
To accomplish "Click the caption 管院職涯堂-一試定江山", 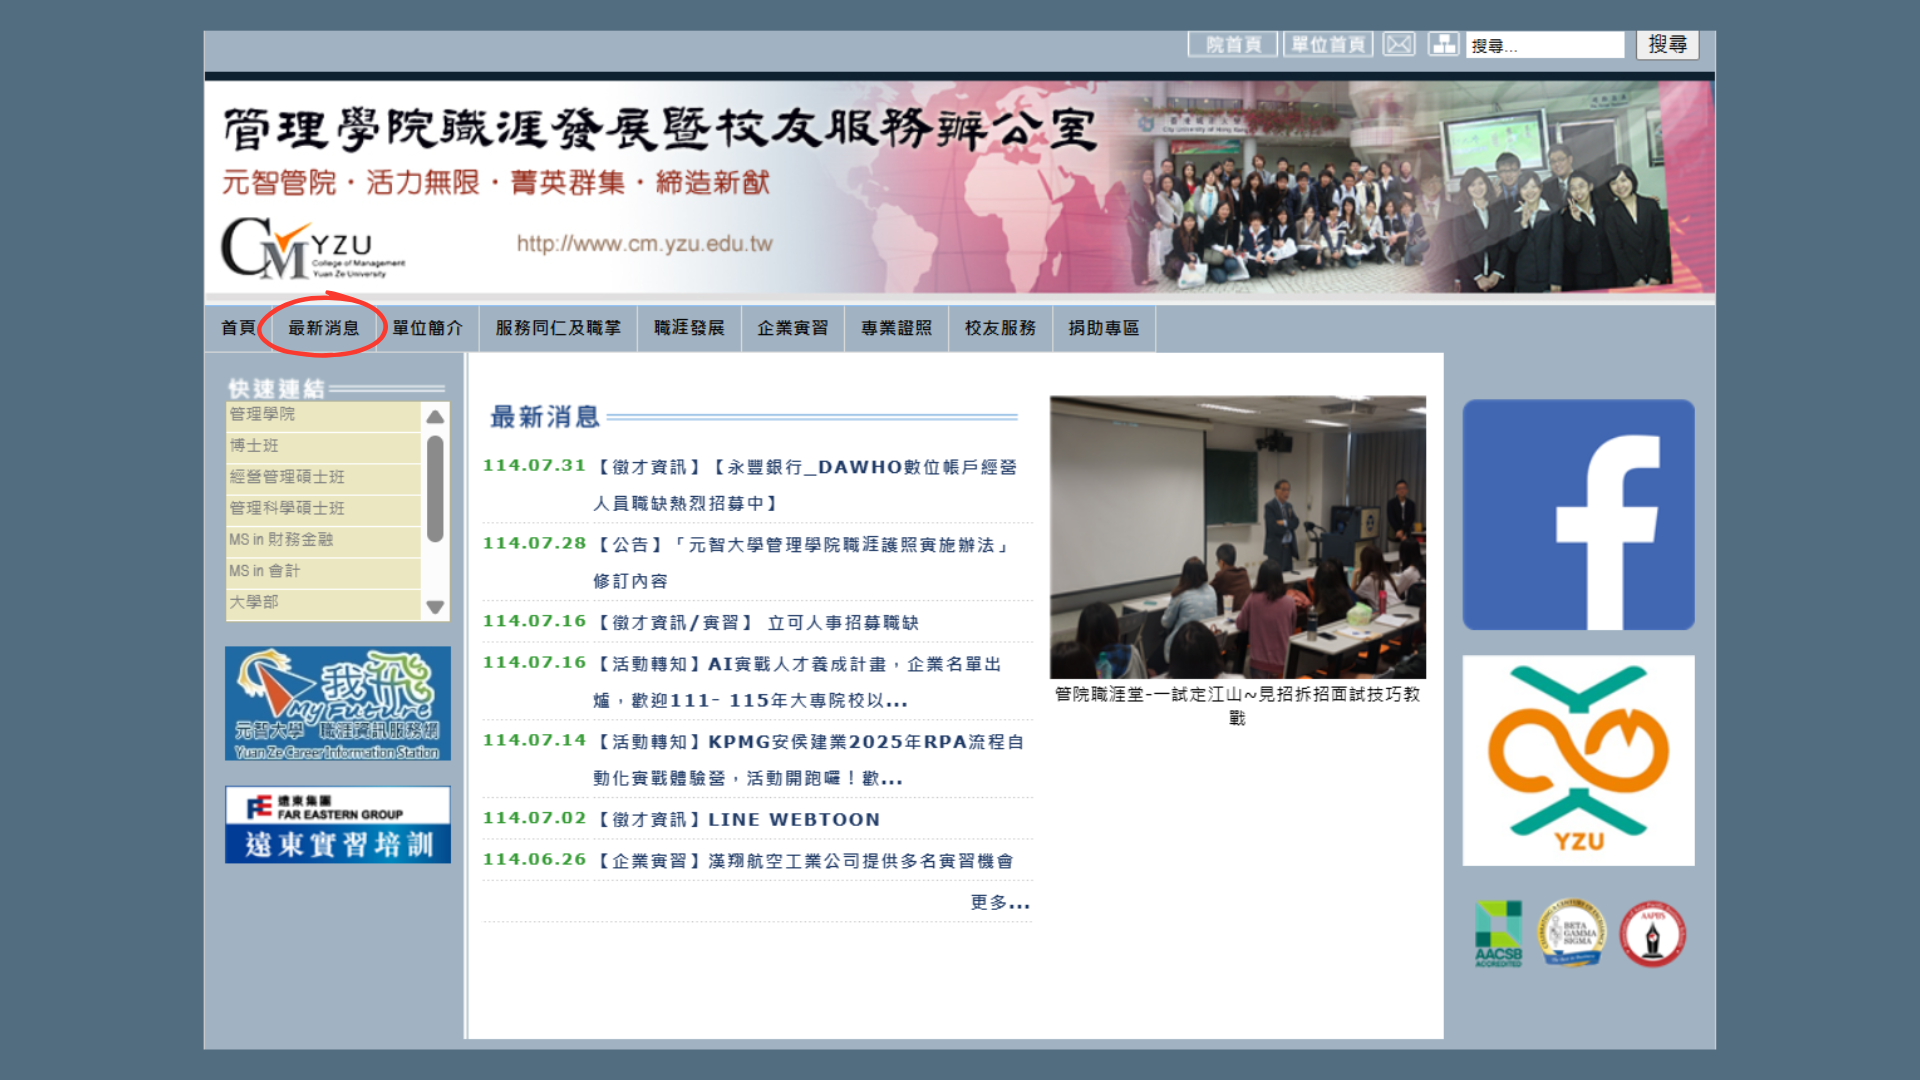I will [x=1238, y=706].
